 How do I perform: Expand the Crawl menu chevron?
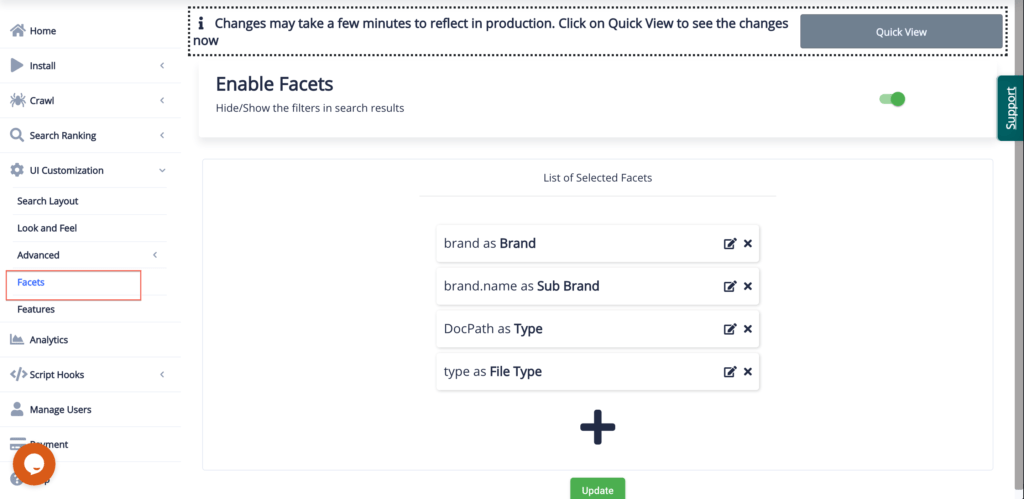click(162, 101)
